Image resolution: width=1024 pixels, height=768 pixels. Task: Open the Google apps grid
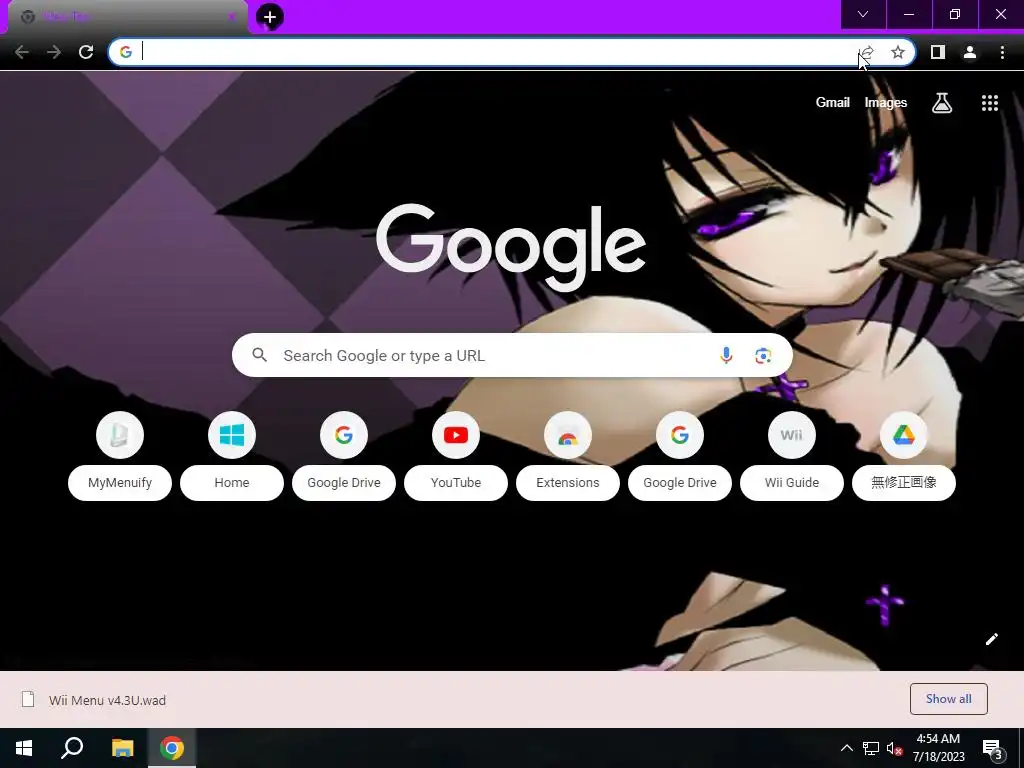coord(990,103)
